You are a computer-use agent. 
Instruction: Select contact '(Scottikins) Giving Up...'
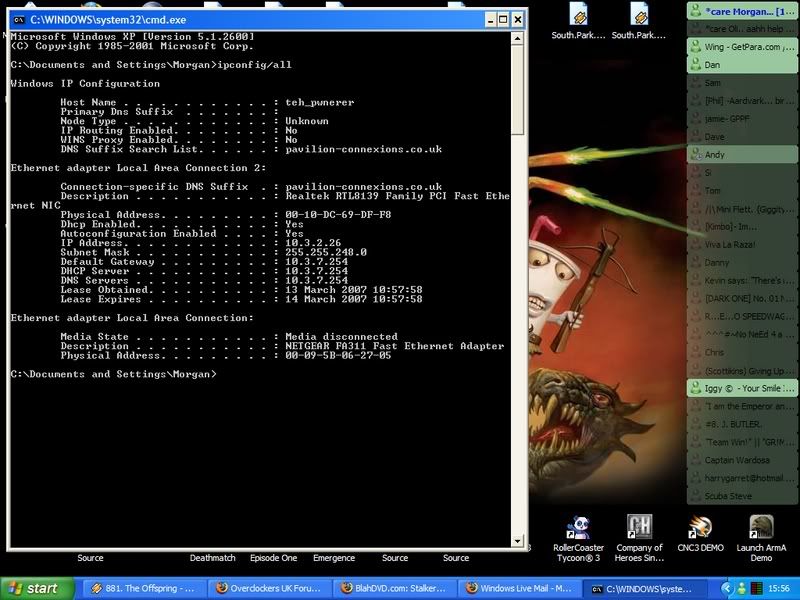[x=742, y=370]
